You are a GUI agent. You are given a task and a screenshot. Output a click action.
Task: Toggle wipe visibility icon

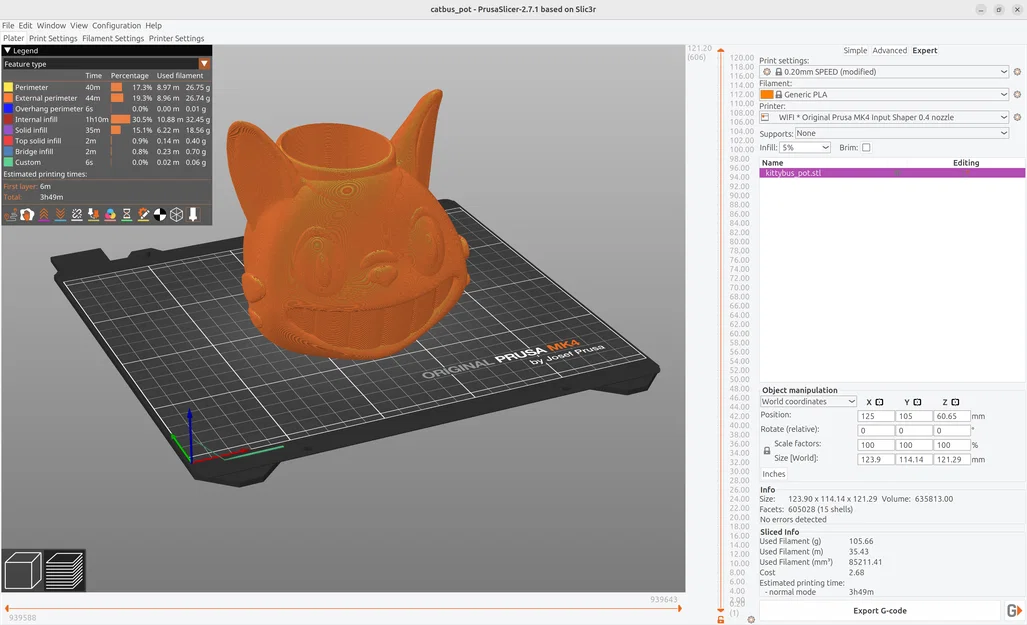[27, 215]
